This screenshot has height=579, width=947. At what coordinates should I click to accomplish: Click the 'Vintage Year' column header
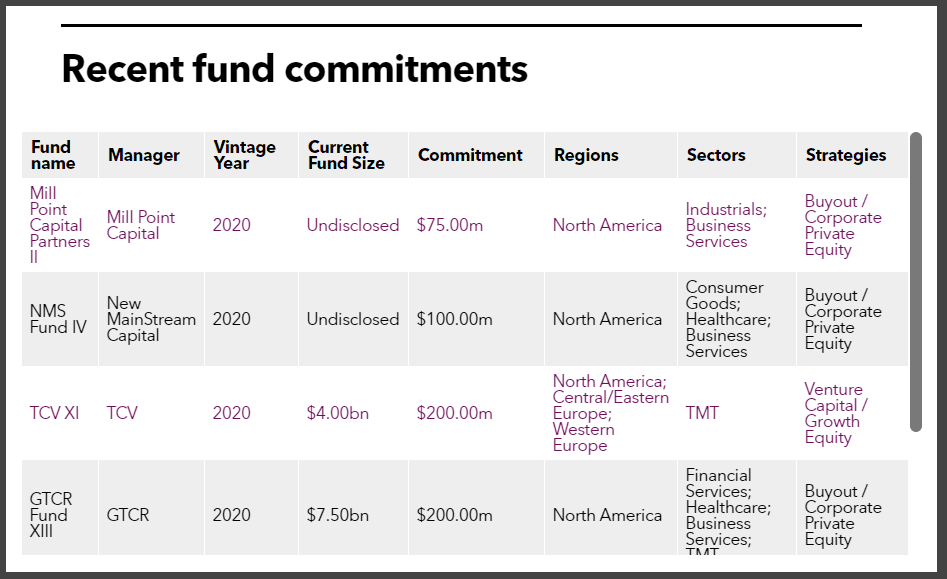point(251,155)
